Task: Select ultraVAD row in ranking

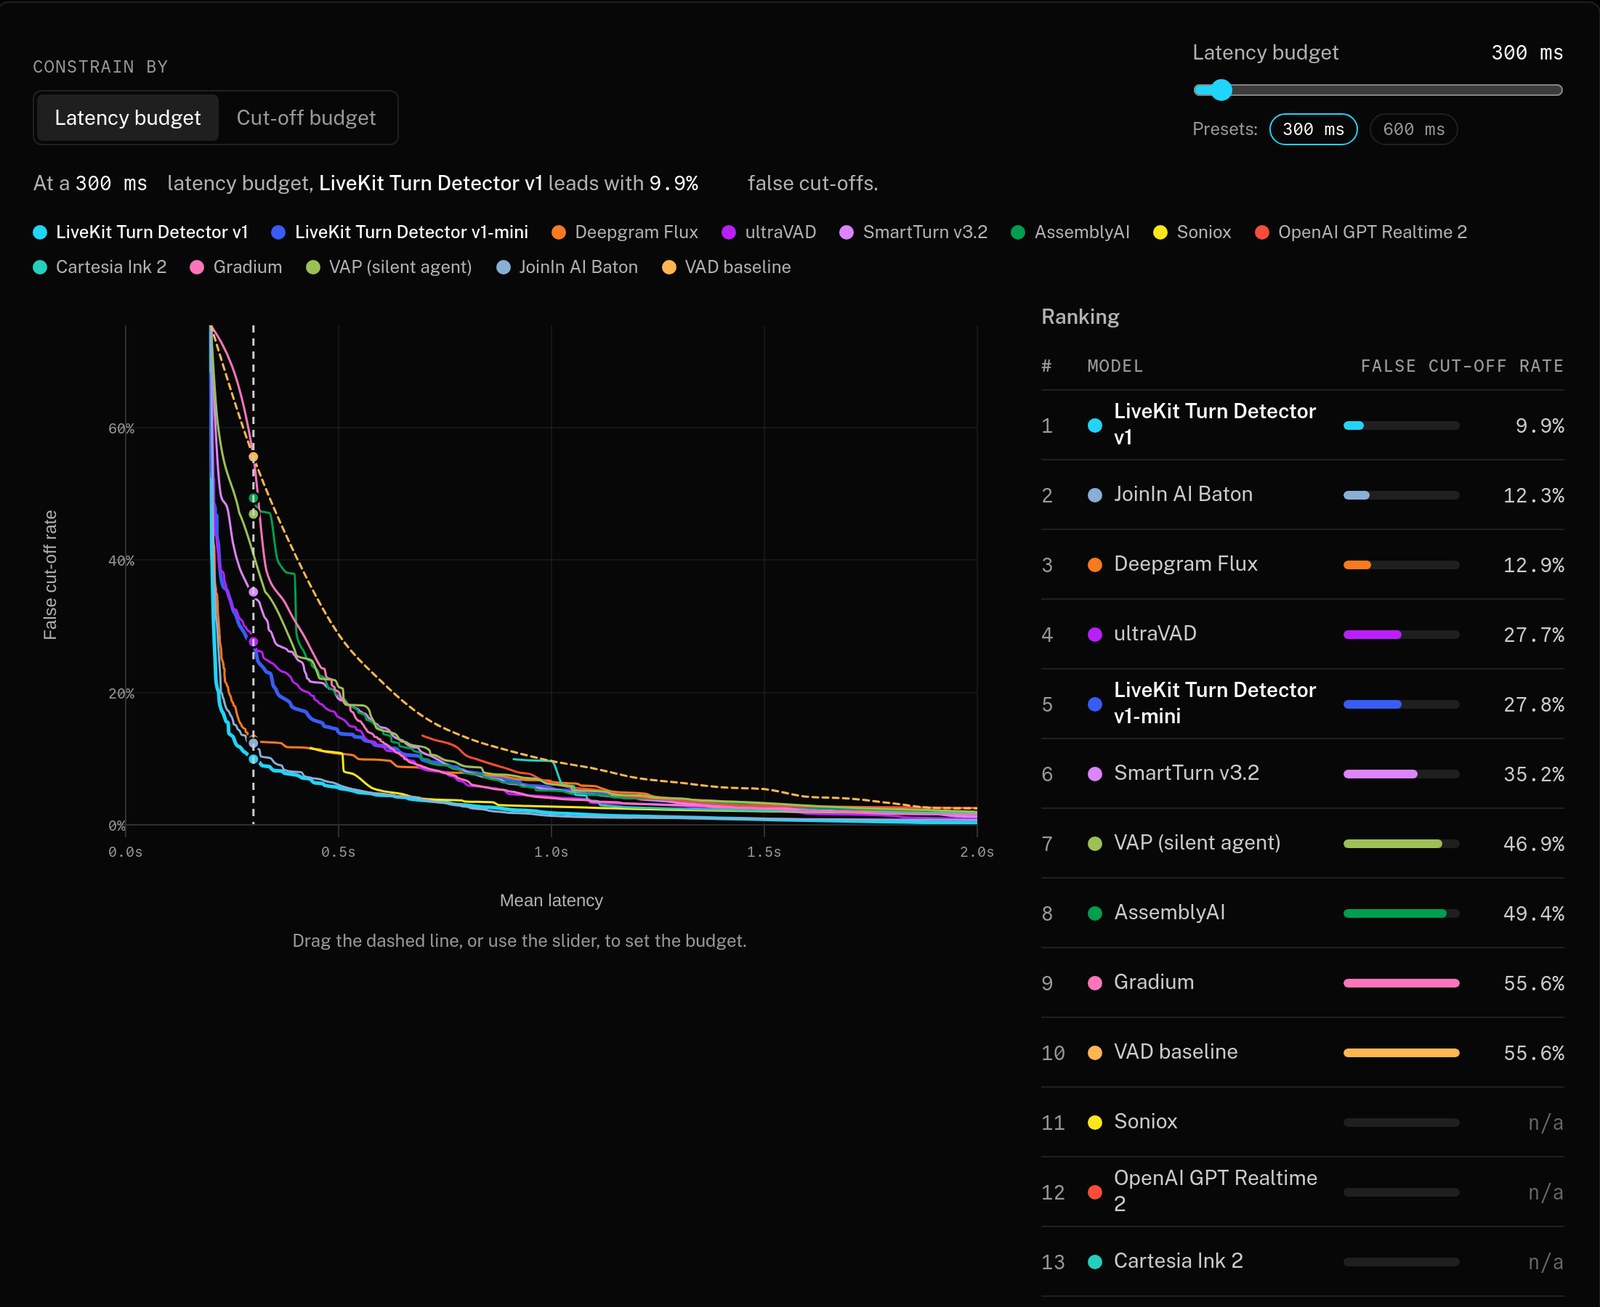Action: pos(1302,634)
